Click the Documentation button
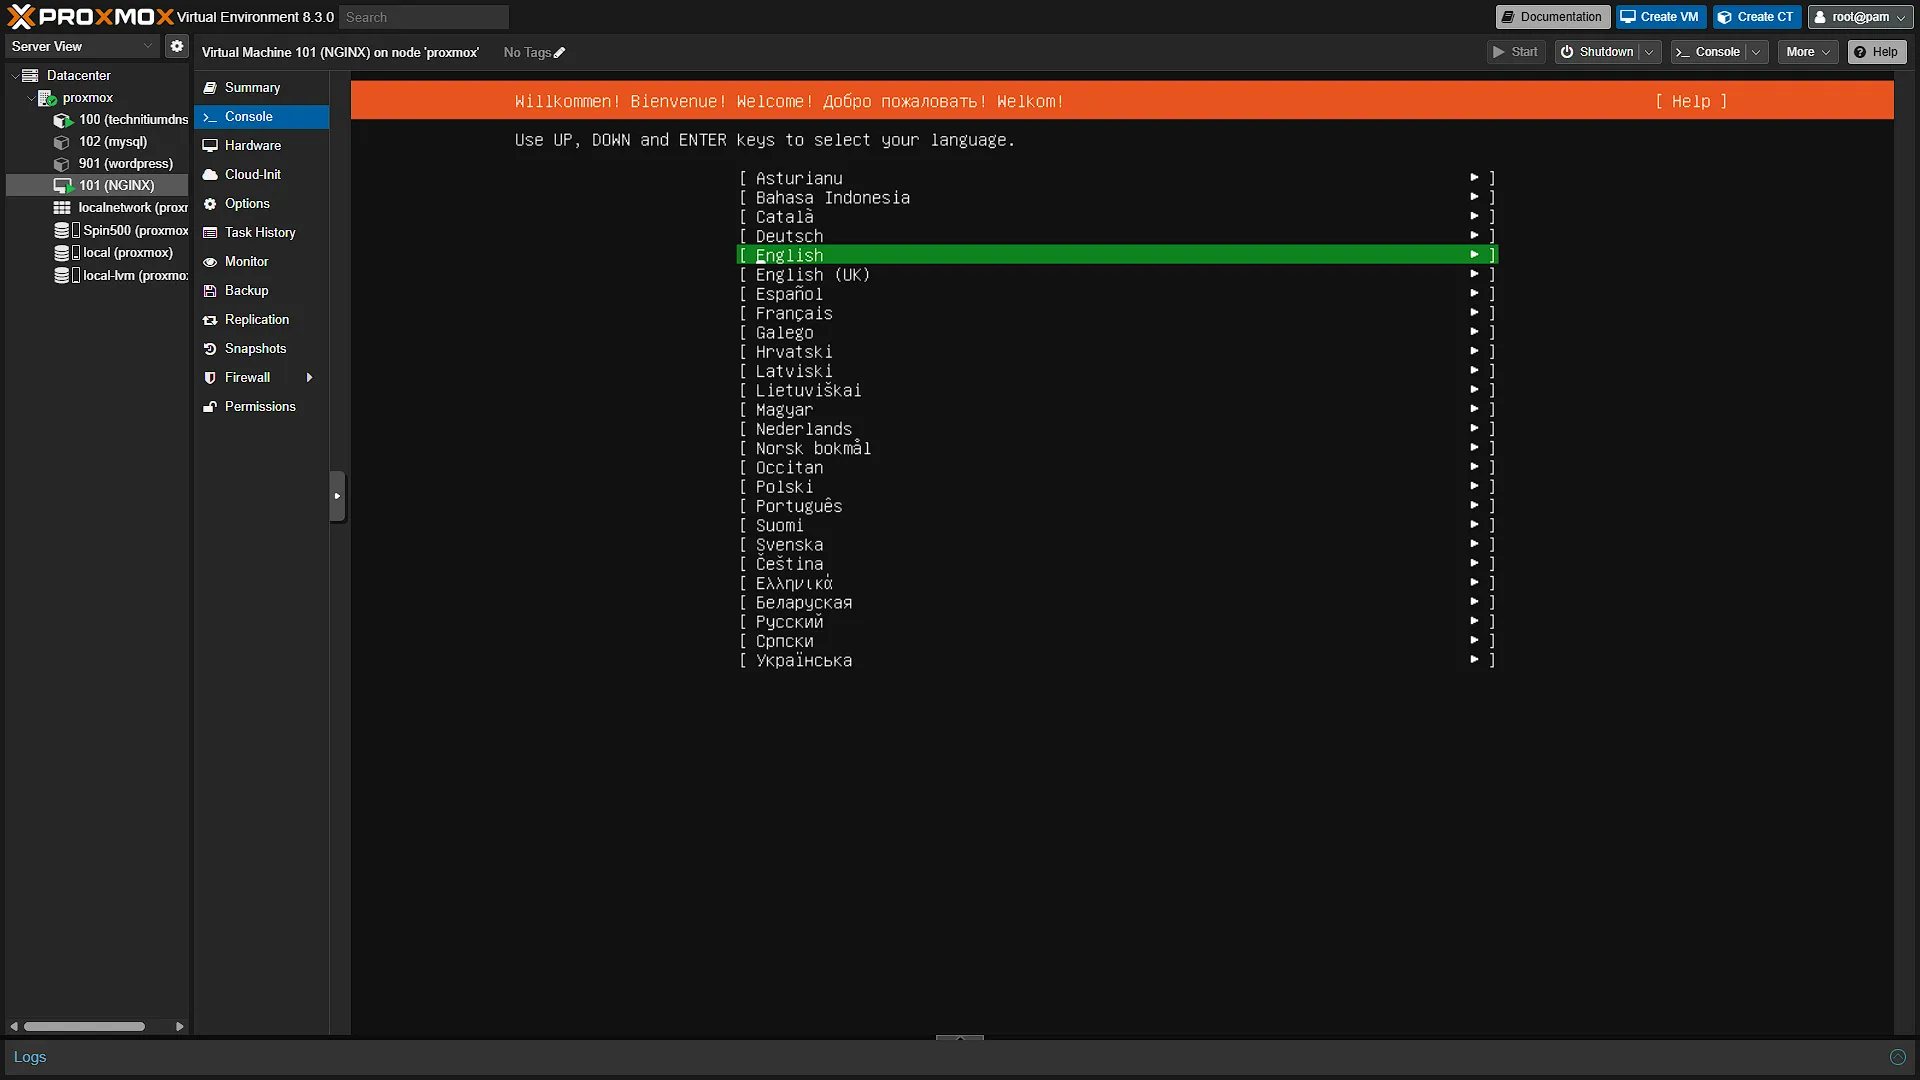The width and height of the screenshot is (1920, 1080). [1552, 17]
